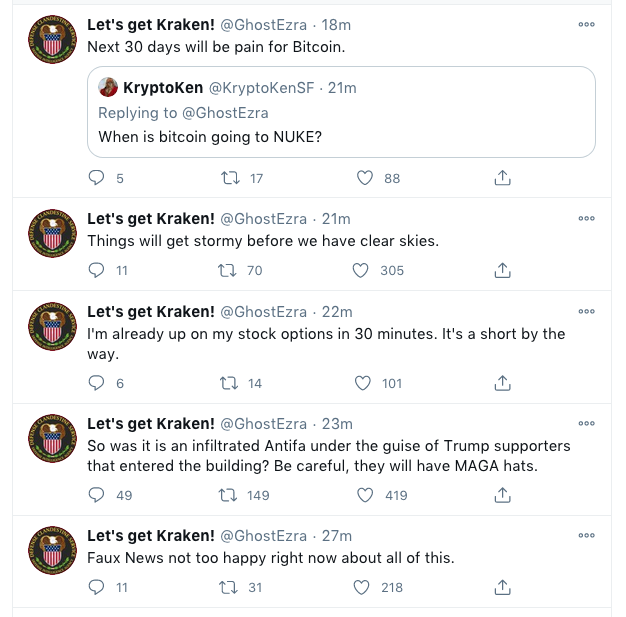
Task: Like the stock options short tweet
Action: tap(364, 383)
